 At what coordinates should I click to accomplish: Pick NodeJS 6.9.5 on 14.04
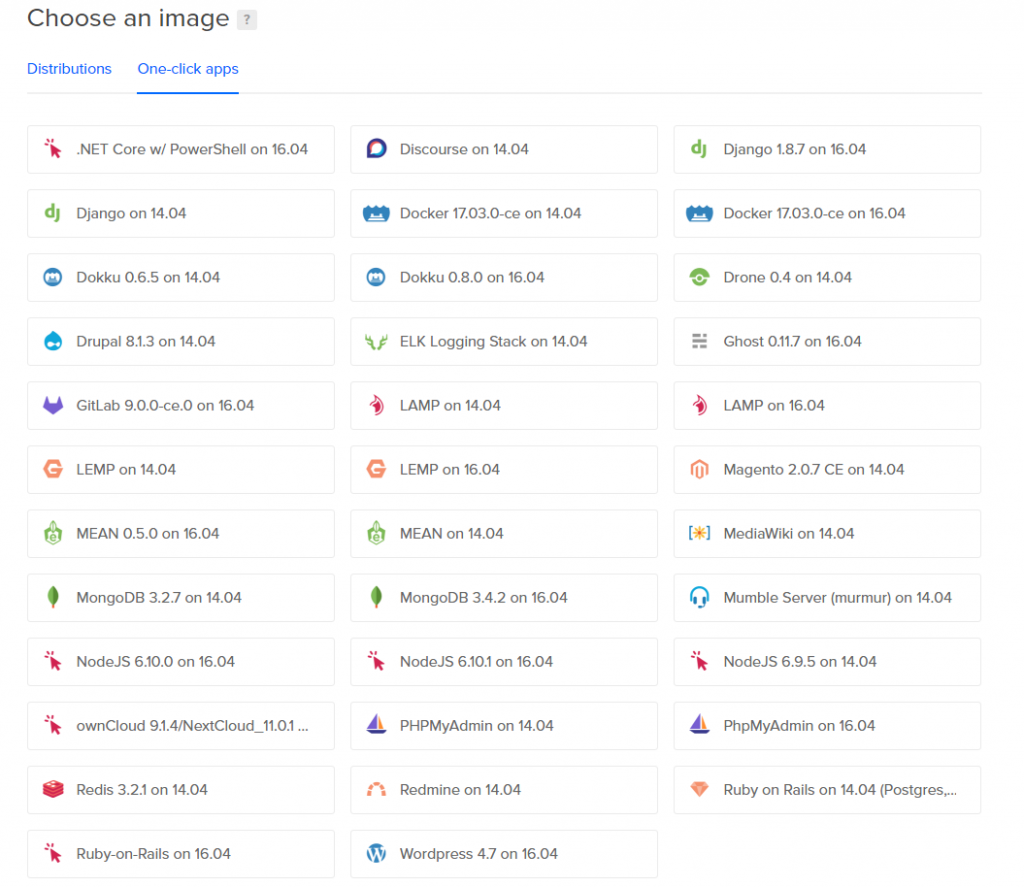[827, 662]
